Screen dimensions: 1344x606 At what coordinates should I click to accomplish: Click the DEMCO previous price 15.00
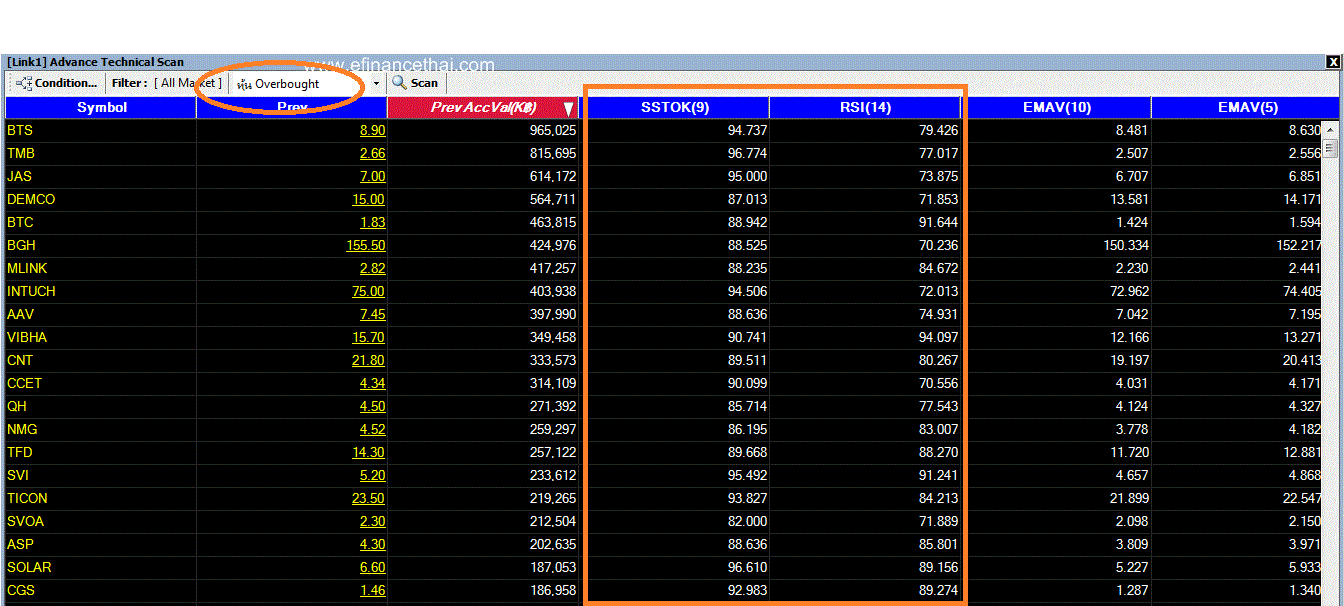click(368, 199)
